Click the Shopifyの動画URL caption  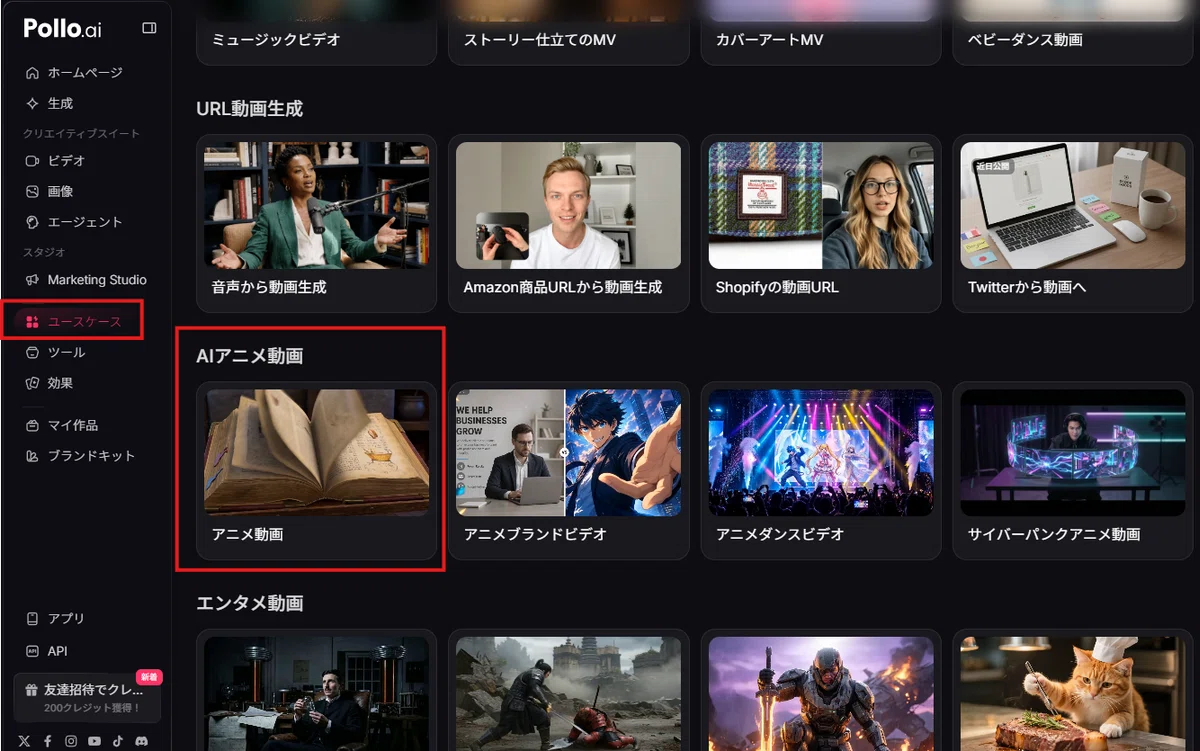tap(777, 287)
